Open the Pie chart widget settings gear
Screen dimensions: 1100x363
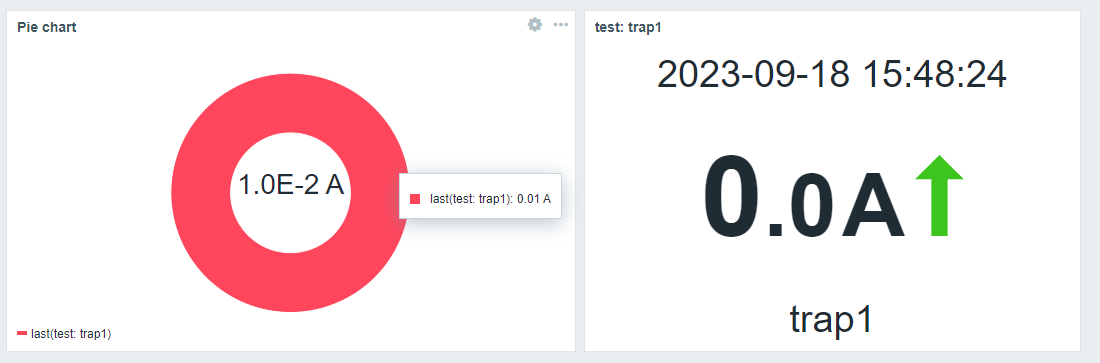click(535, 25)
